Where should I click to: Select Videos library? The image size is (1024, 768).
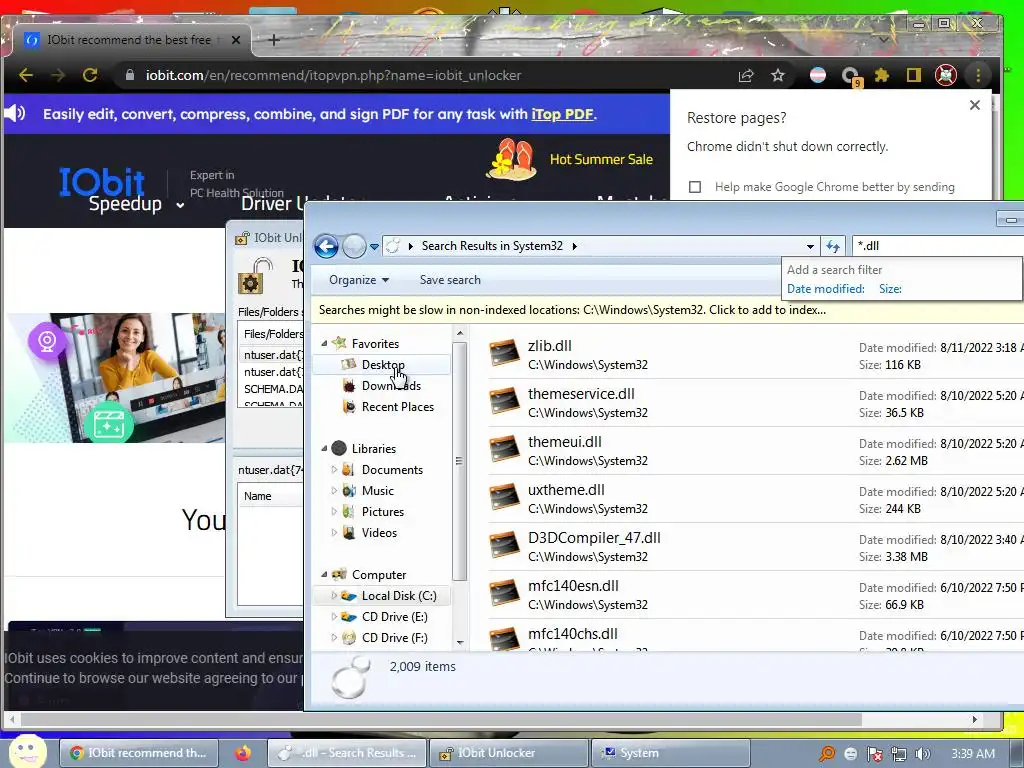pyautogui.click(x=379, y=533)
